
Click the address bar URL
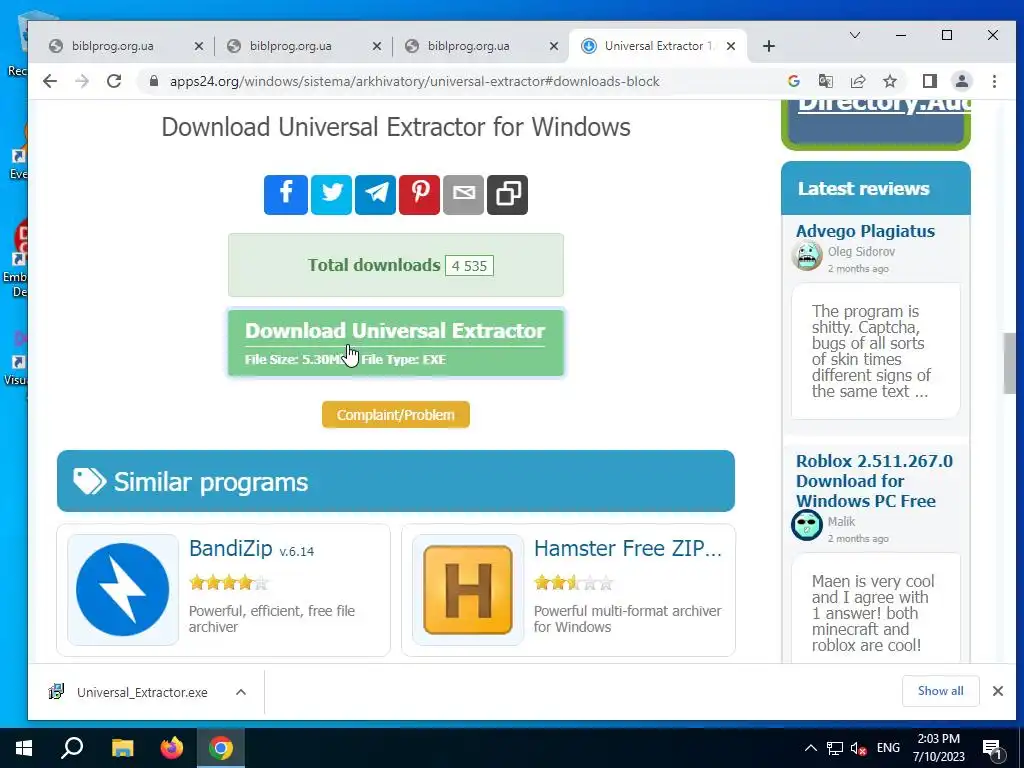tap(415, 81)
